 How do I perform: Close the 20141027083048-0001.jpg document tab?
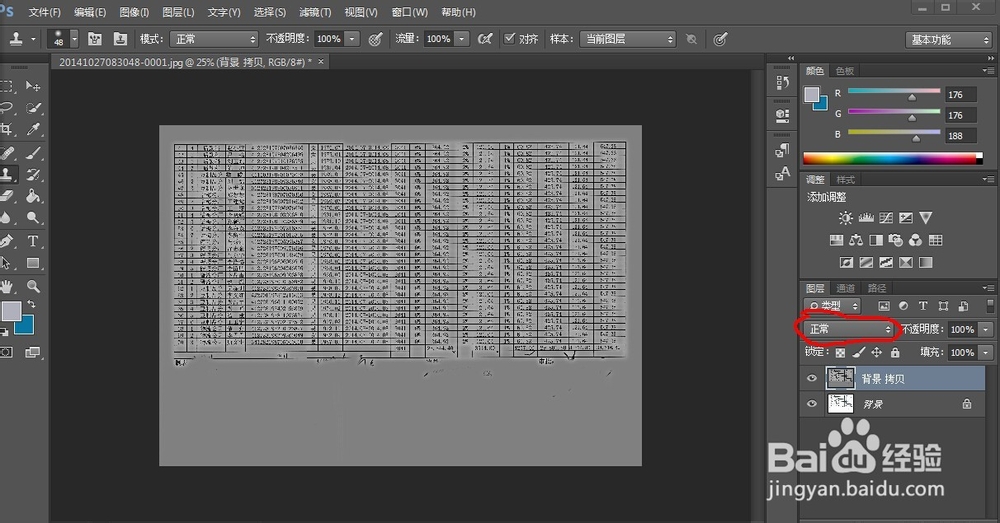click(321, 62)
